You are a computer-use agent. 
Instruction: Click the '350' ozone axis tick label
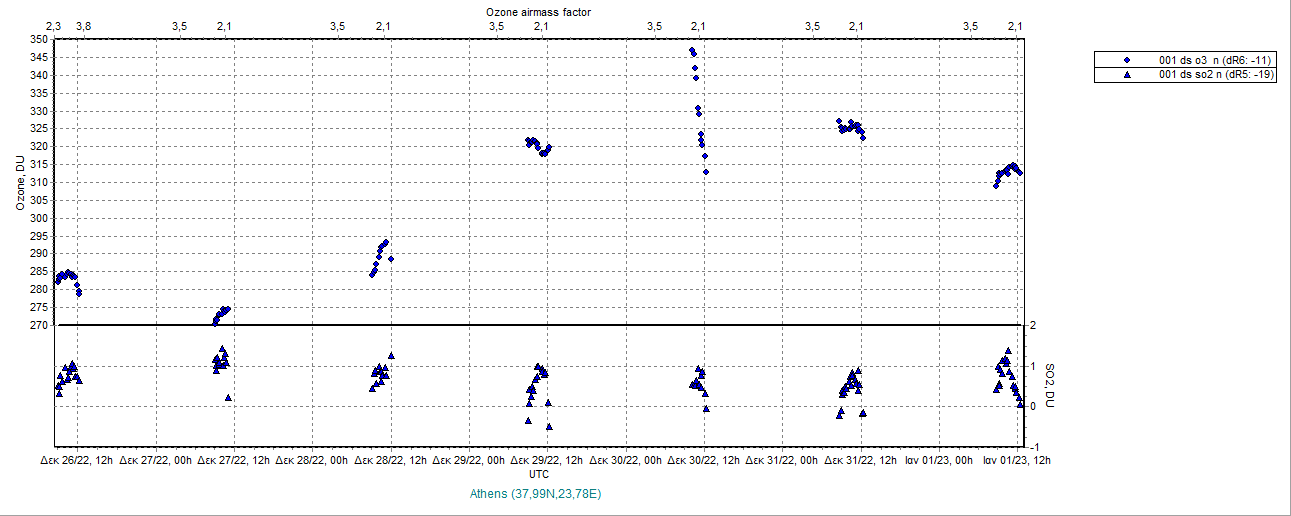(x=39, y=40)
